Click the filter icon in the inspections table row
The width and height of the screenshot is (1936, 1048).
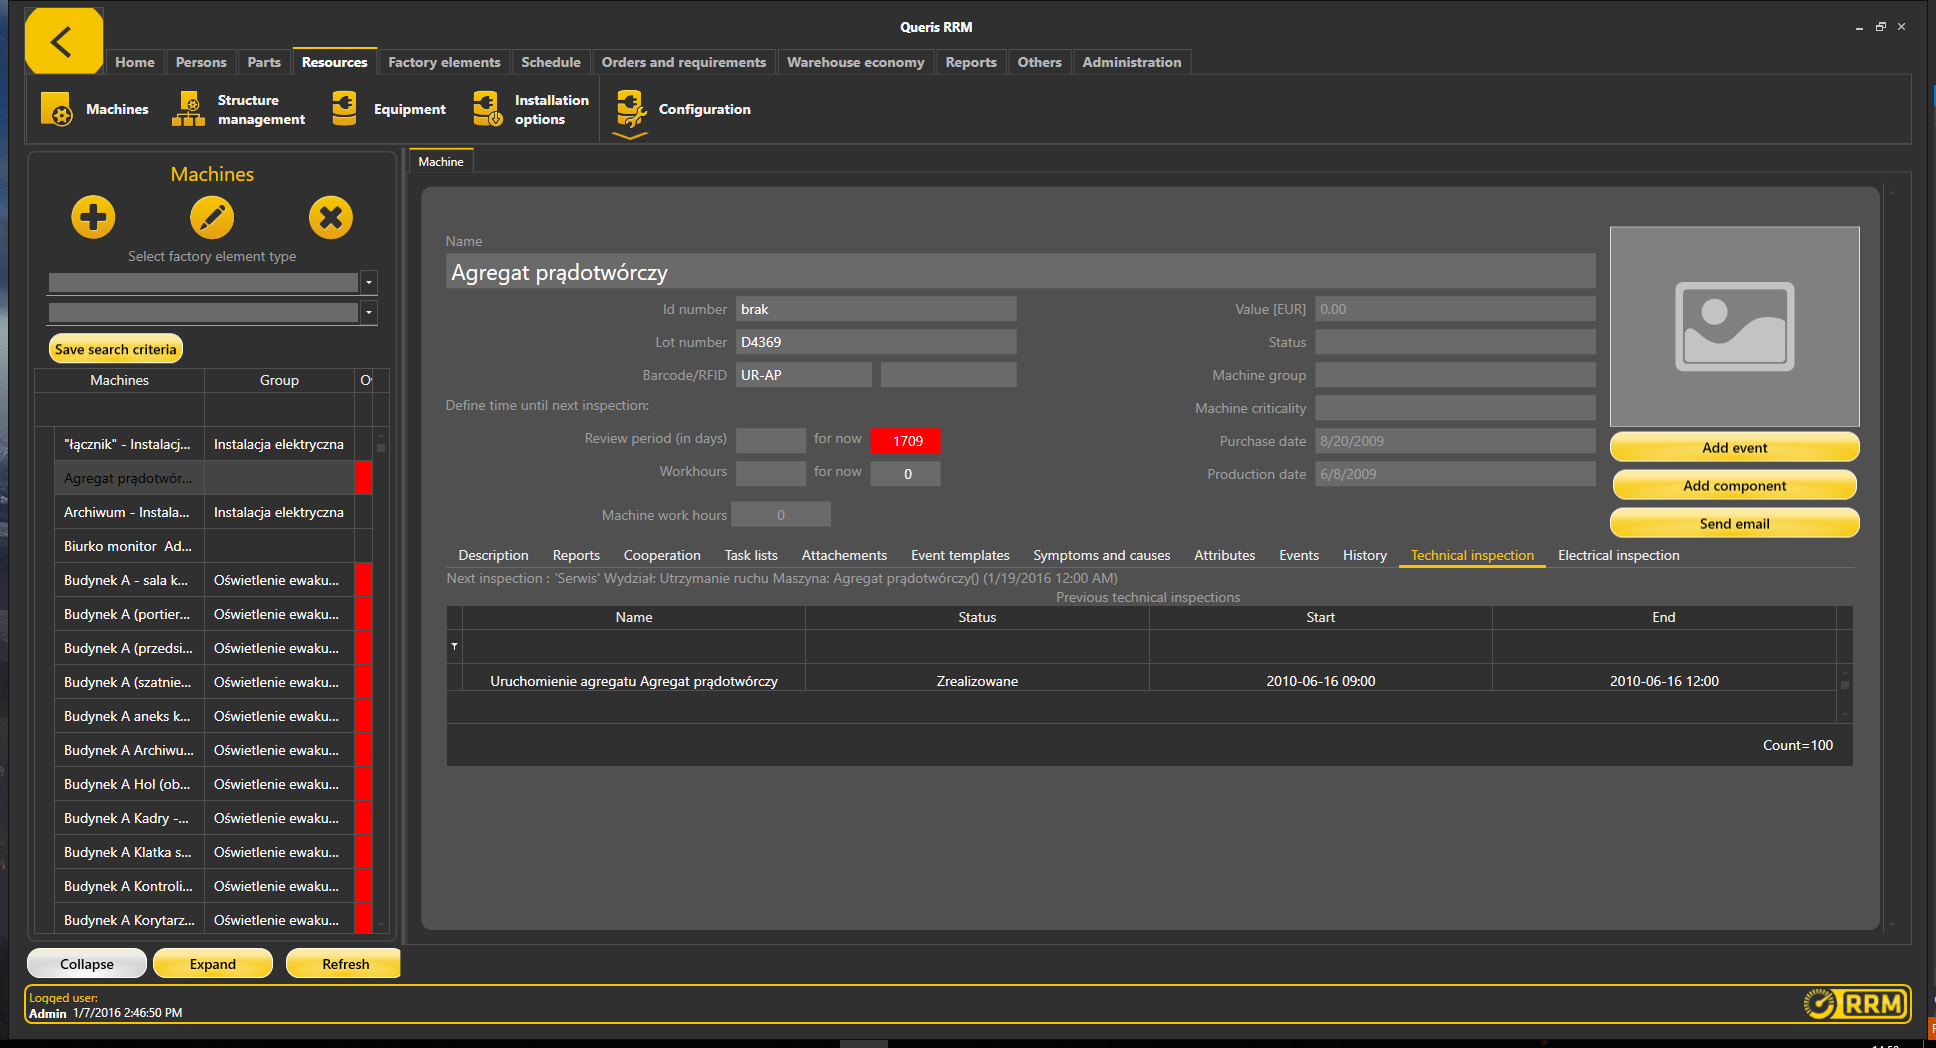(x=454, y=646)
